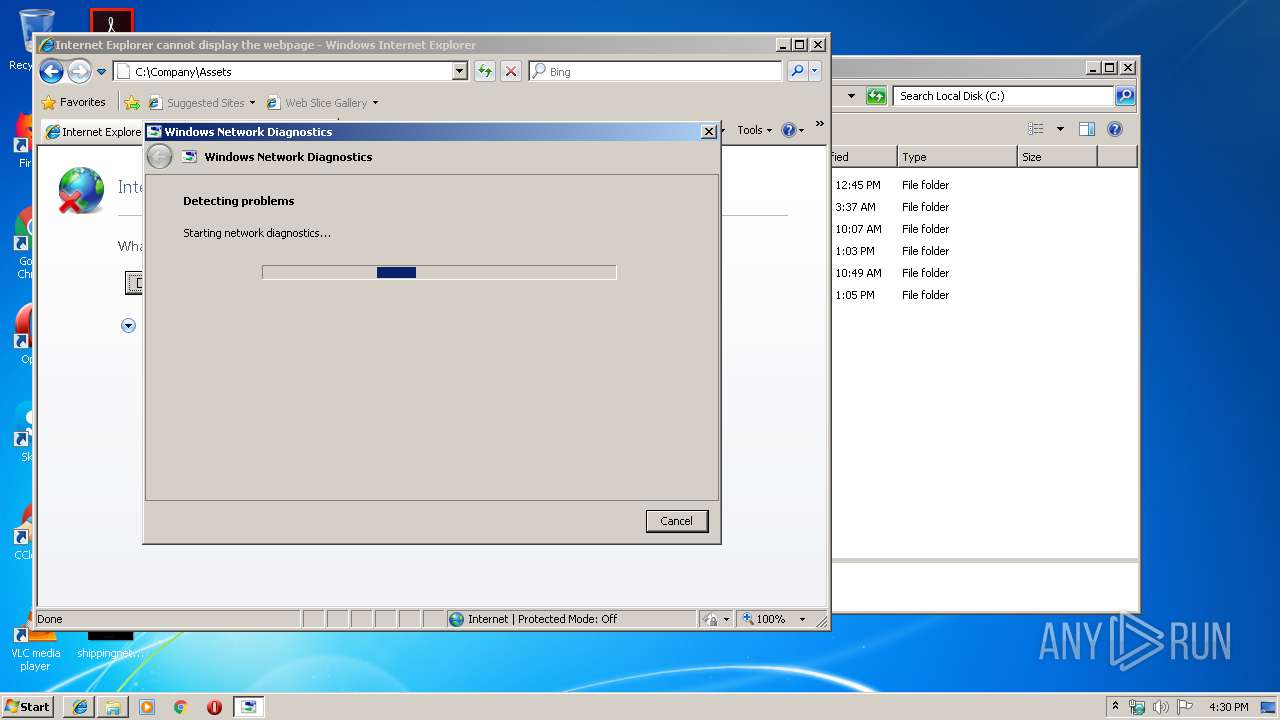Show more IE toolbar commands chevron

pyautogui.click(x=819, y=124)
